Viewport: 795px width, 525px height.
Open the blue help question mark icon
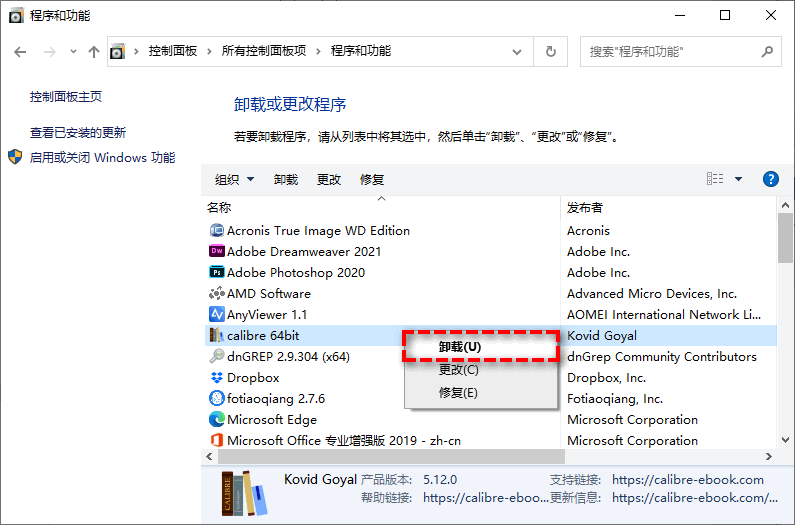point(770,179)
